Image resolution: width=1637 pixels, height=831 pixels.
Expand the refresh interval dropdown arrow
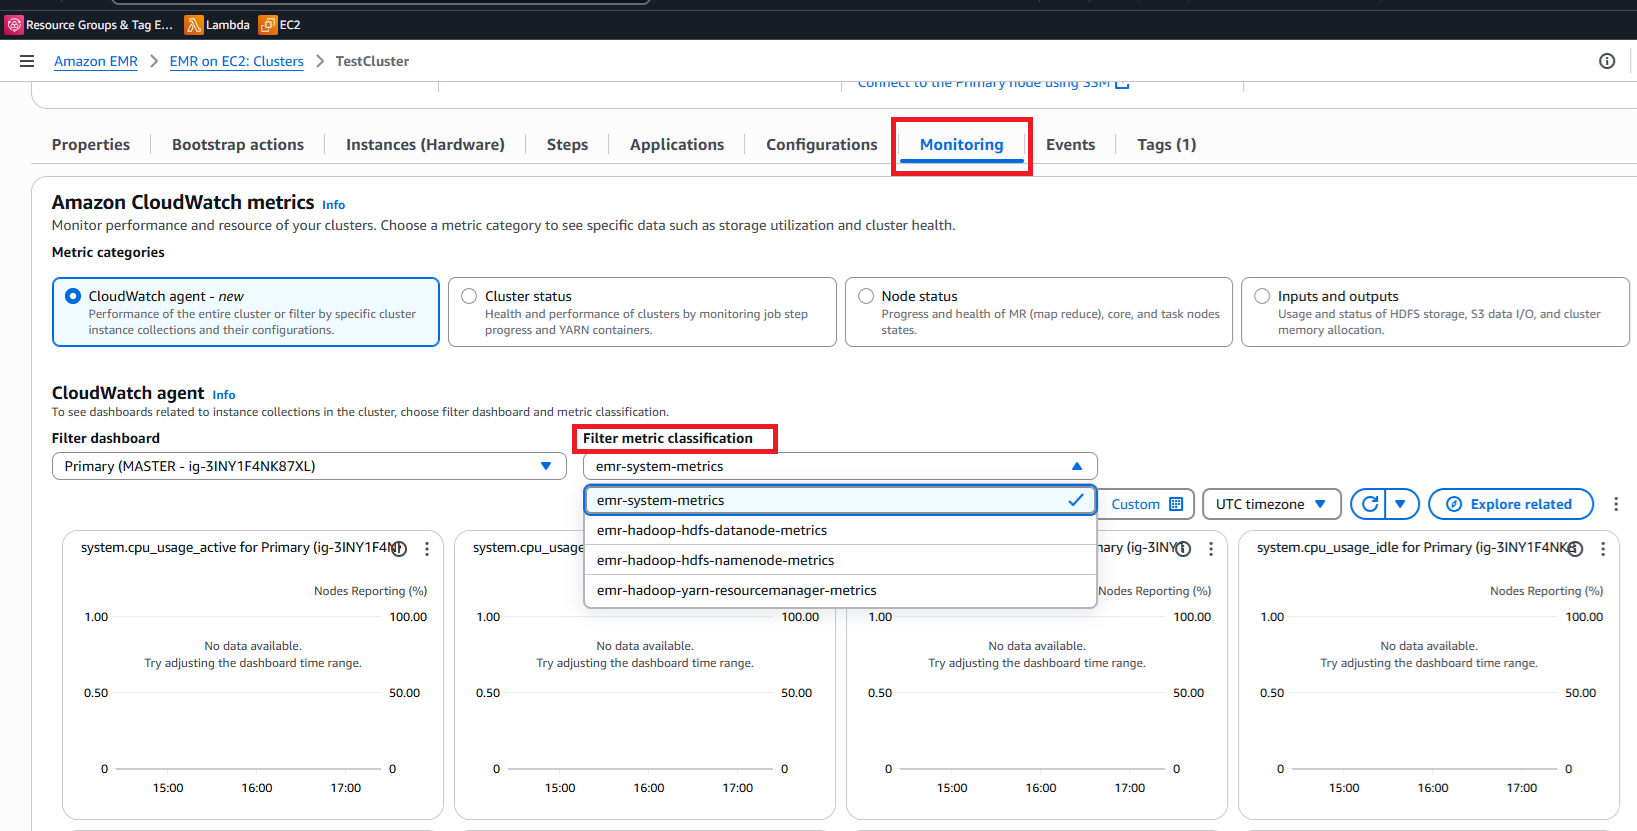(1401, 504)
